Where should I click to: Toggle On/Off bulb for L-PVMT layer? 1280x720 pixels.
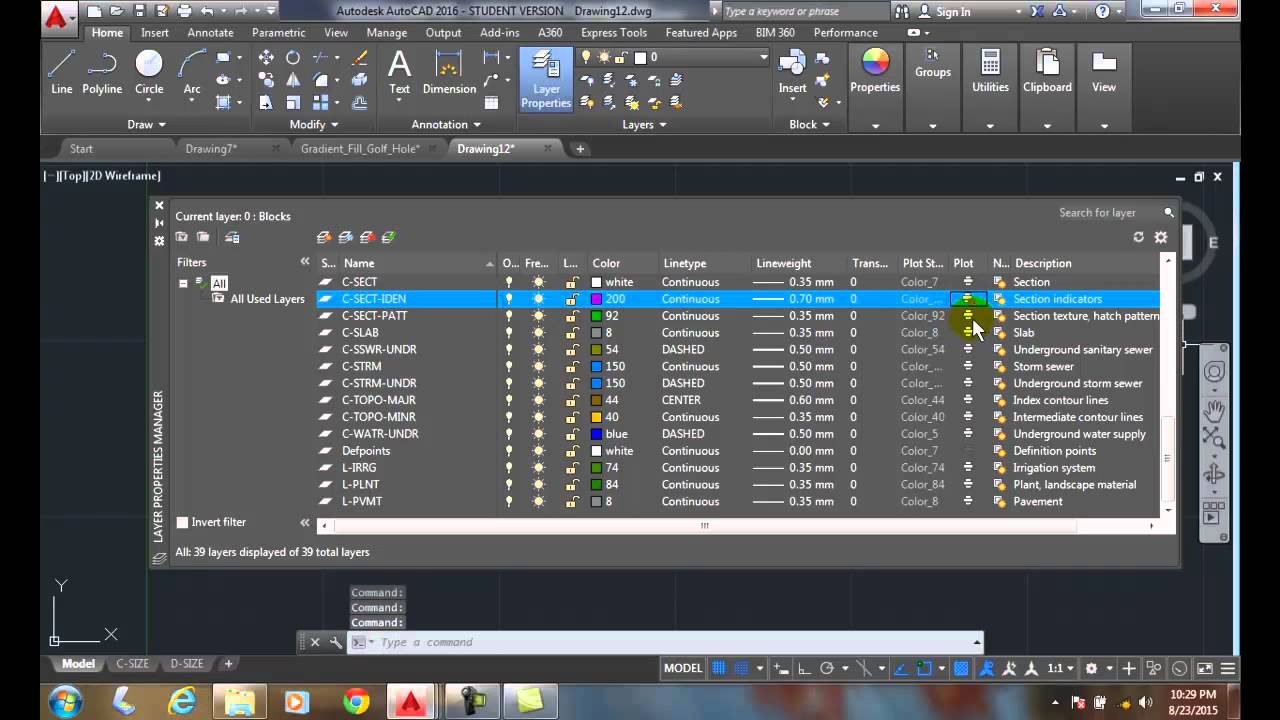click(x=509, y=501)
